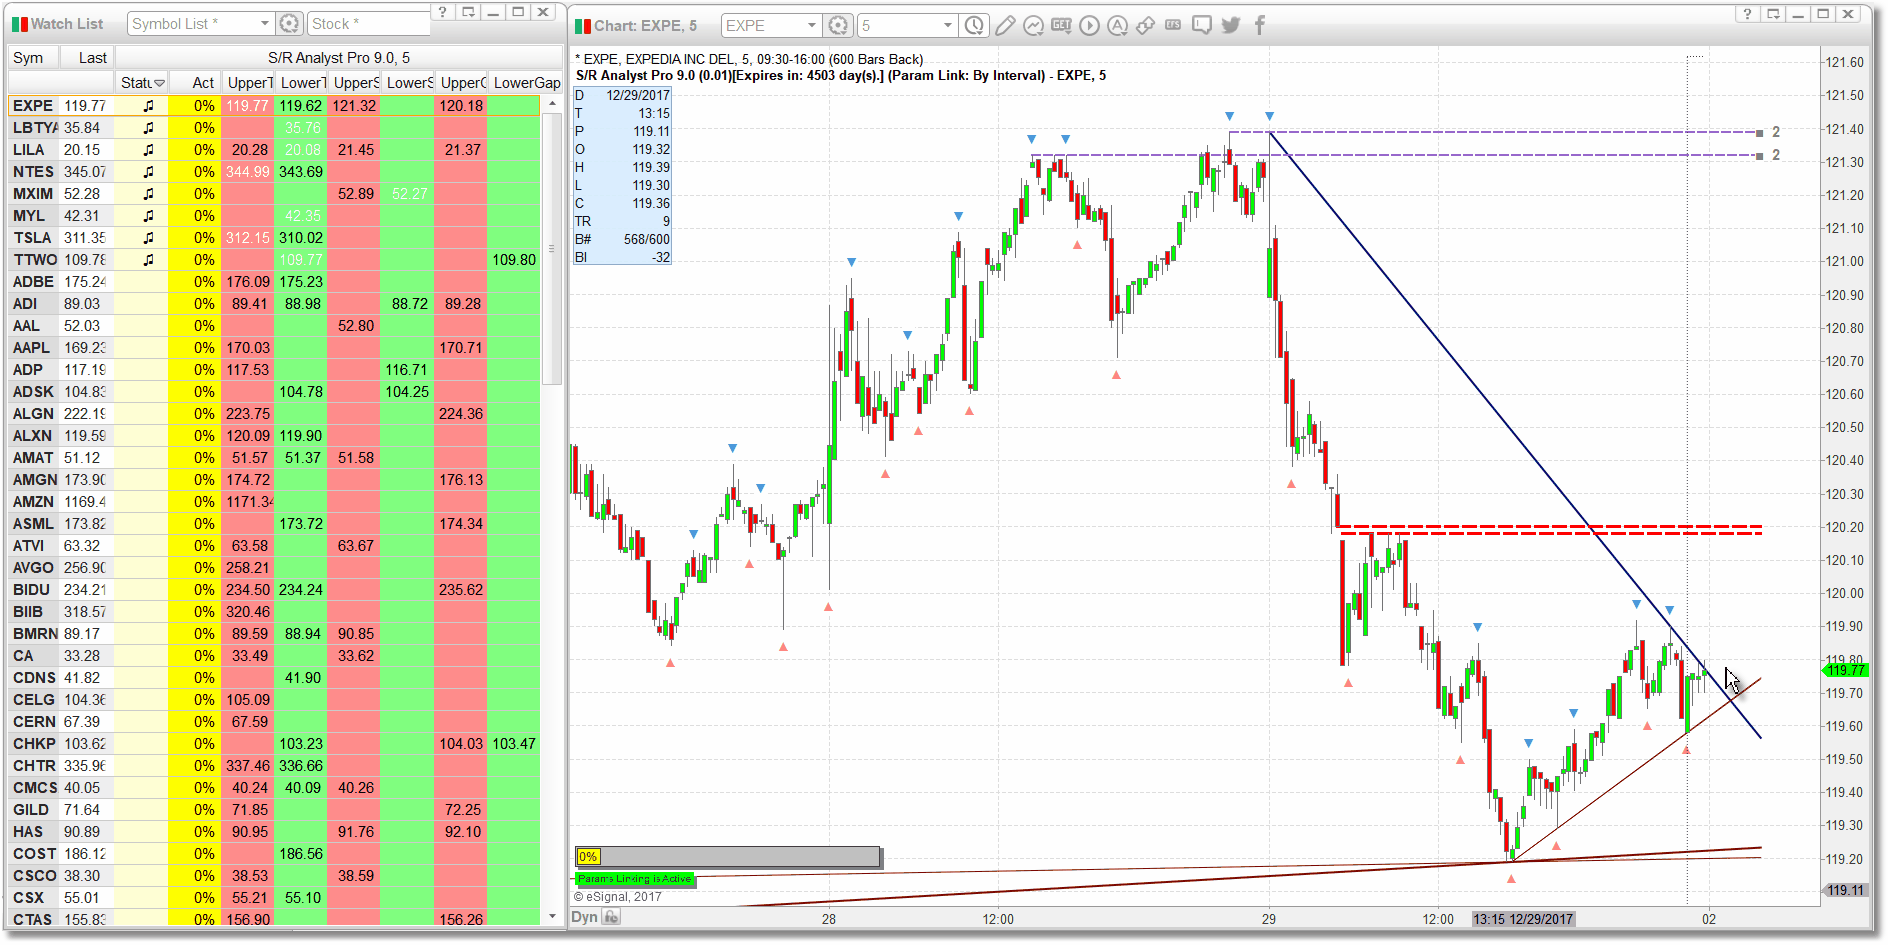Click the Watch List help question mark

pyautogui.click(x=443, y=12)
